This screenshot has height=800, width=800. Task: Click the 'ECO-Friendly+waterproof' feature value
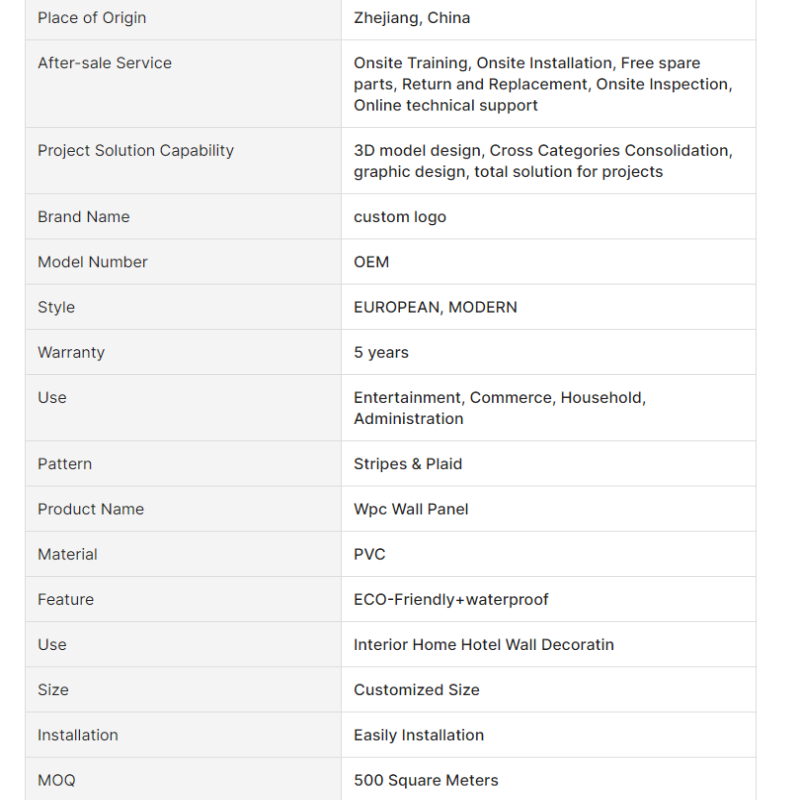point(451,600)
